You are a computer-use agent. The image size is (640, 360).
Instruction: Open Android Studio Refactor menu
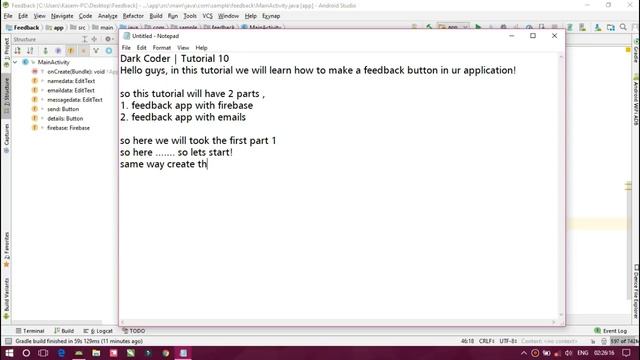[x=133, y=16]
